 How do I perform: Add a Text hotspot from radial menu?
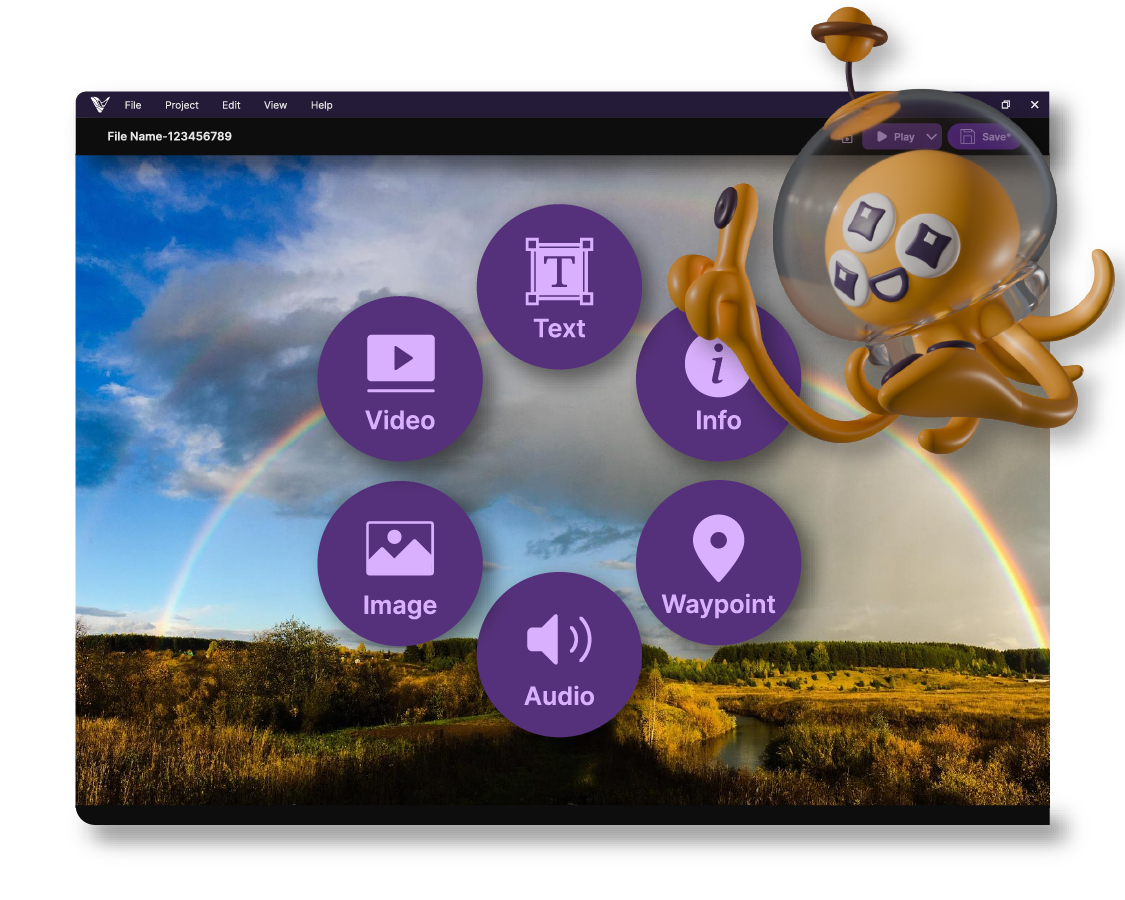559,287
